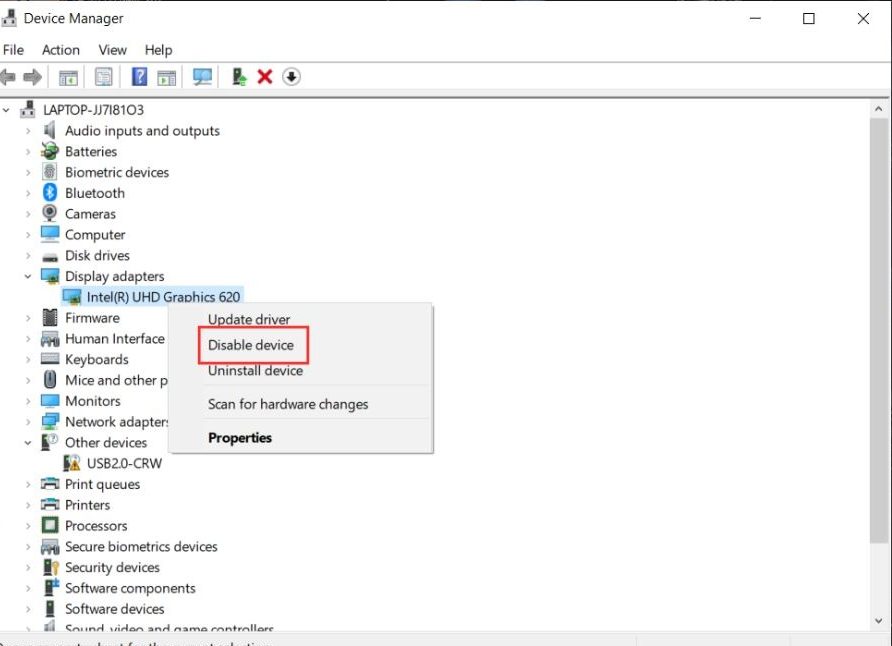Screen dimensions: 892x646
Task: Expand Audio inputs and outputs
Action: [x=28, y=131]
